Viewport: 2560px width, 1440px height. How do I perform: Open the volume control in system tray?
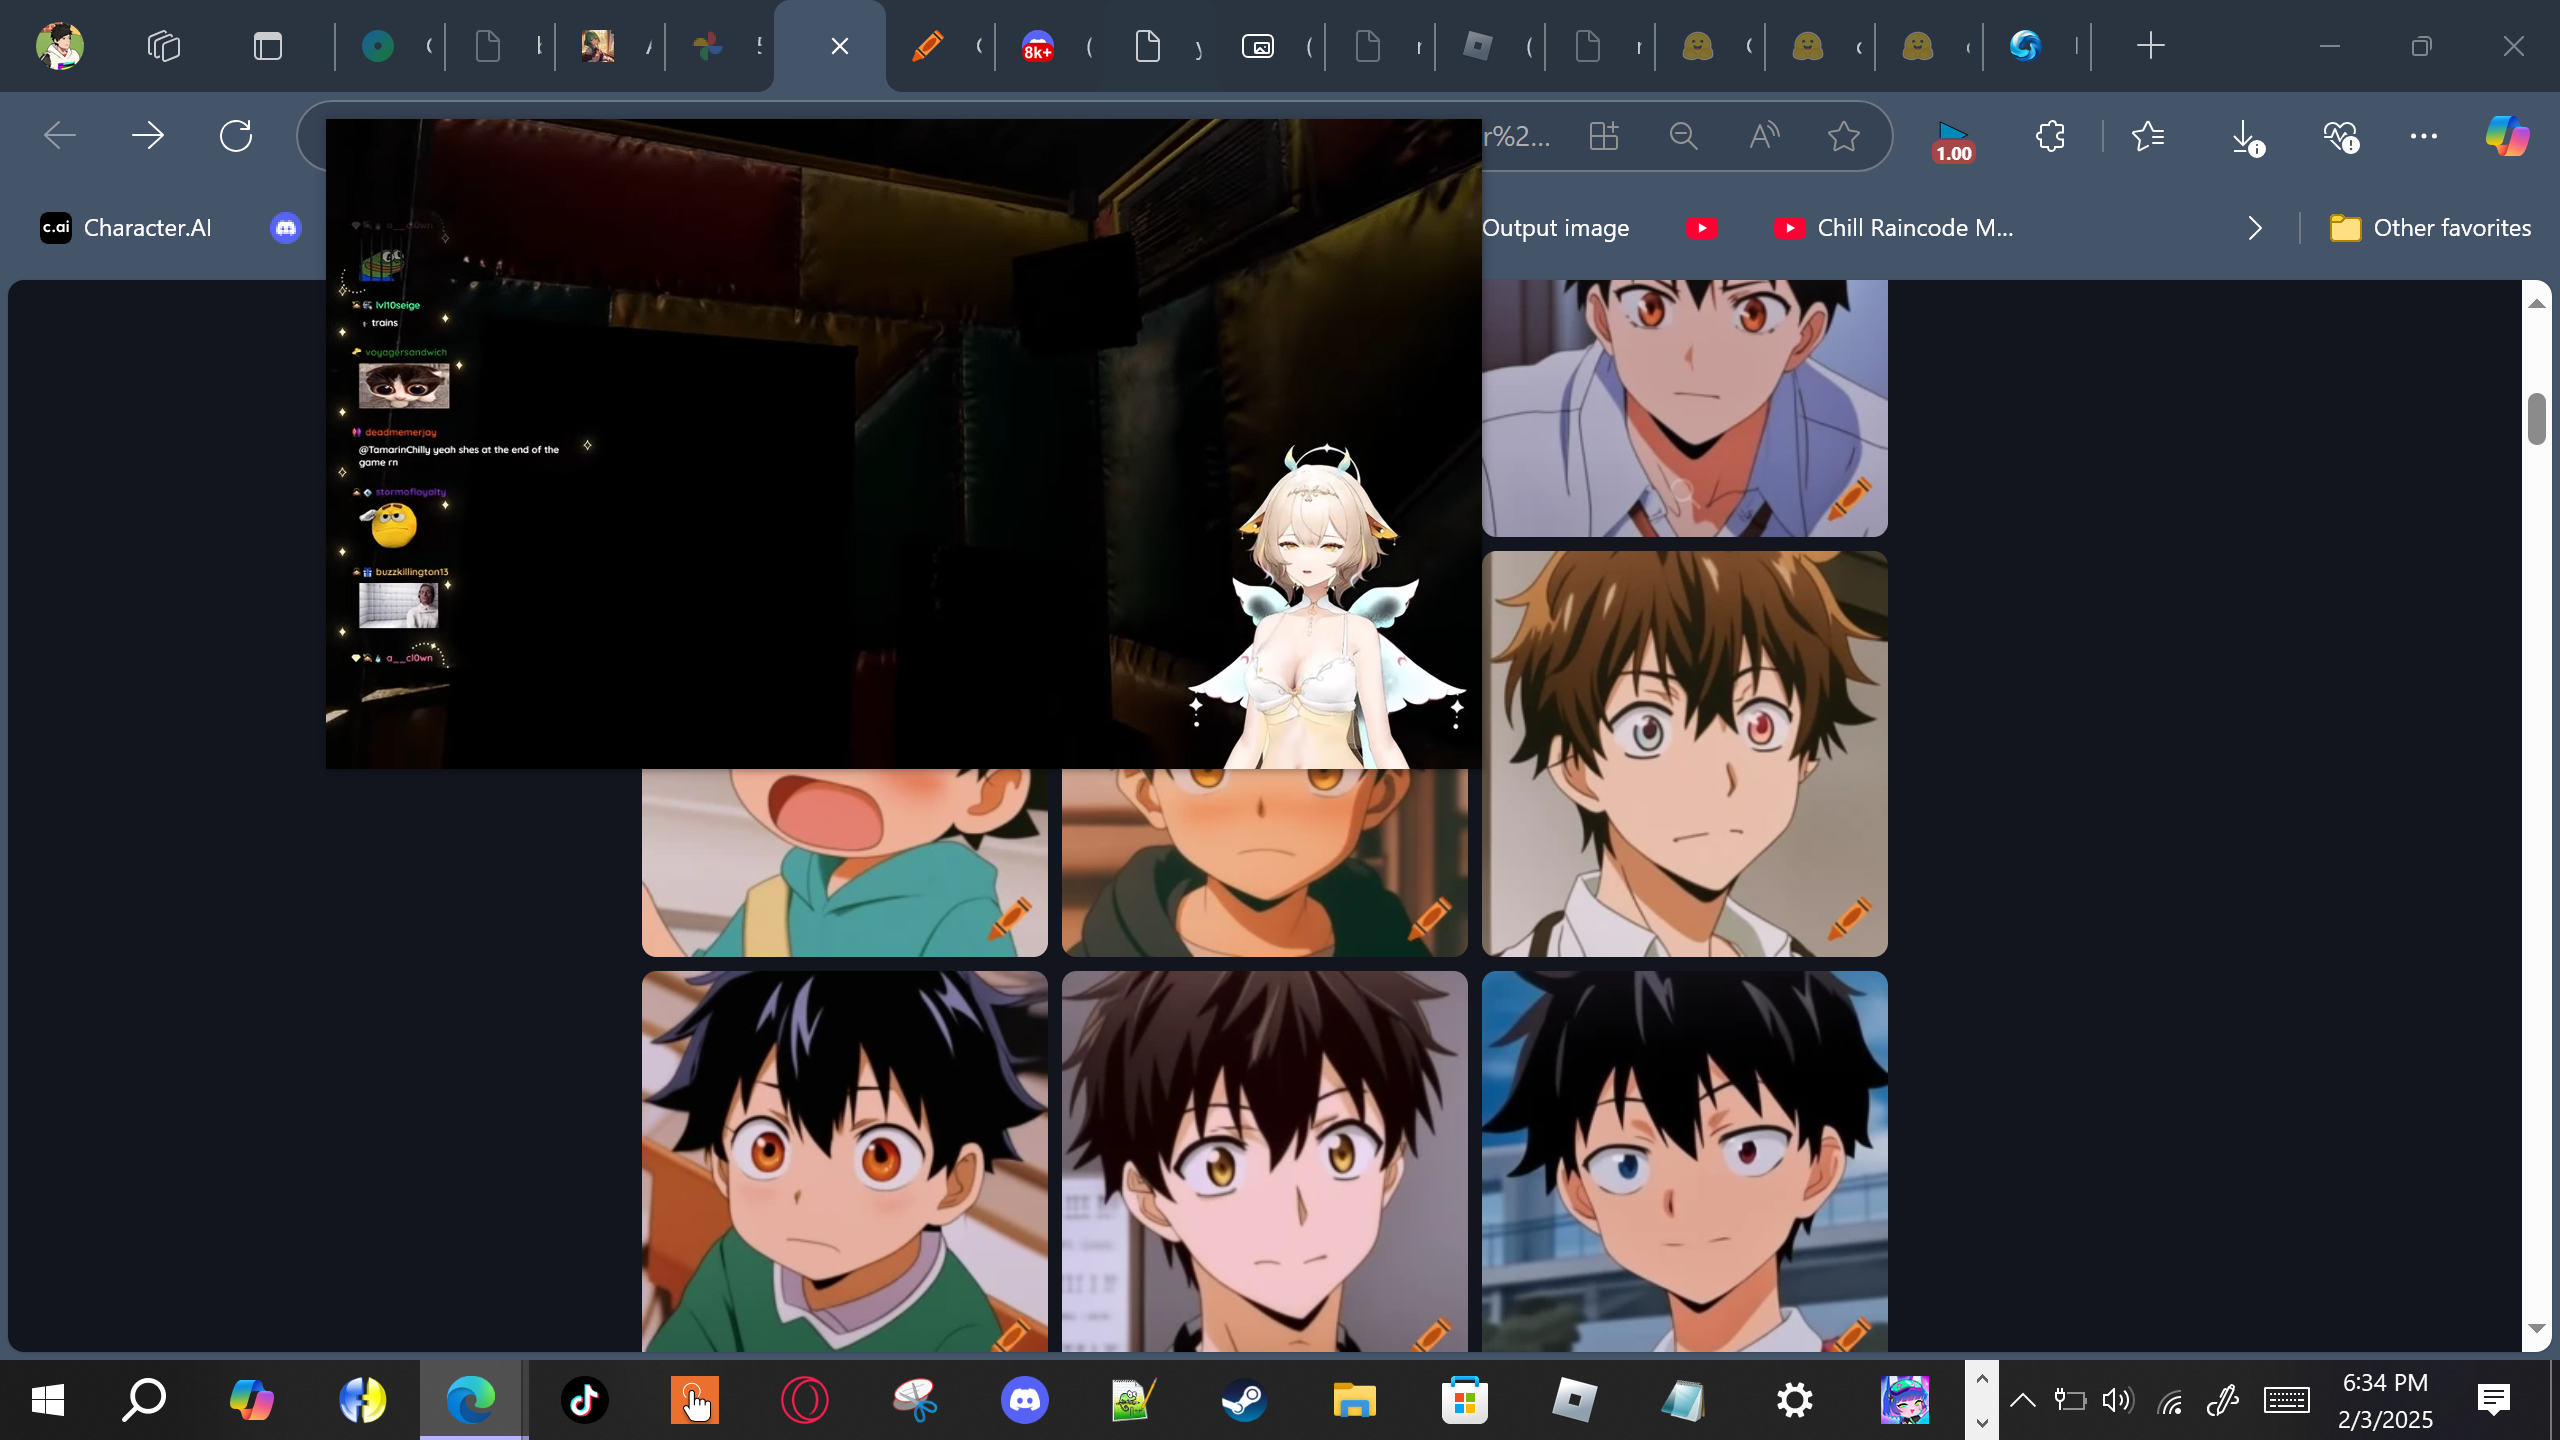tap(2117, 1400)
